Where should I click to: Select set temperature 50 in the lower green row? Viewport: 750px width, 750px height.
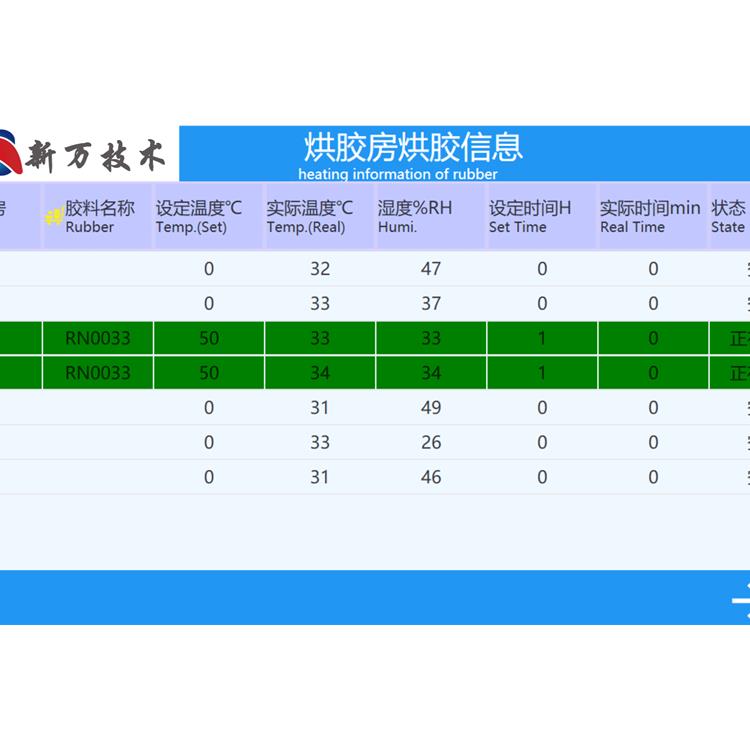(209, 373)
